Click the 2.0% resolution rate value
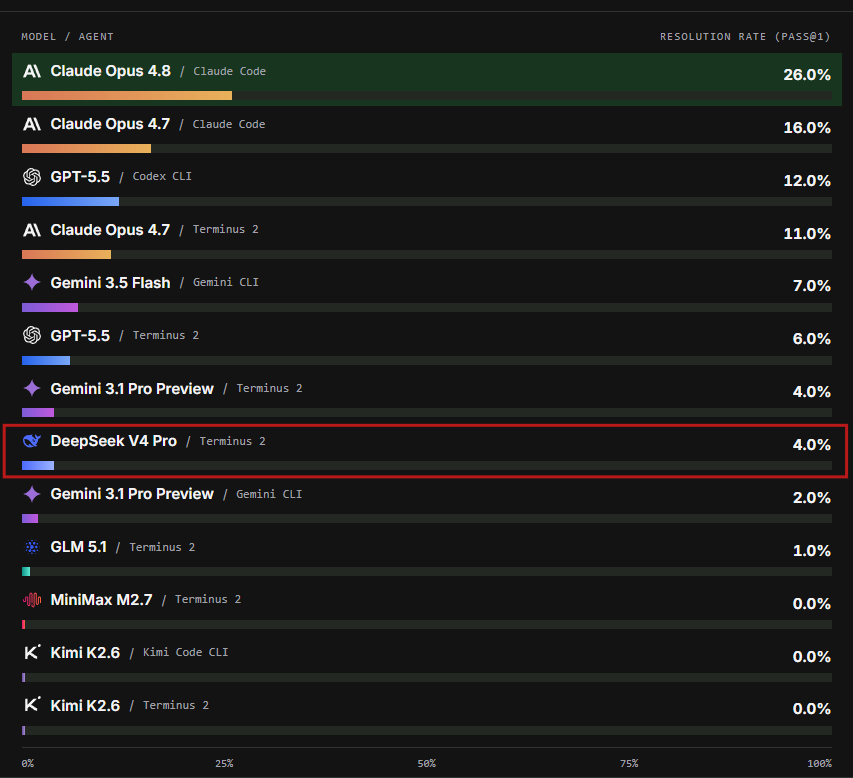853x778 pixels. 812,498
